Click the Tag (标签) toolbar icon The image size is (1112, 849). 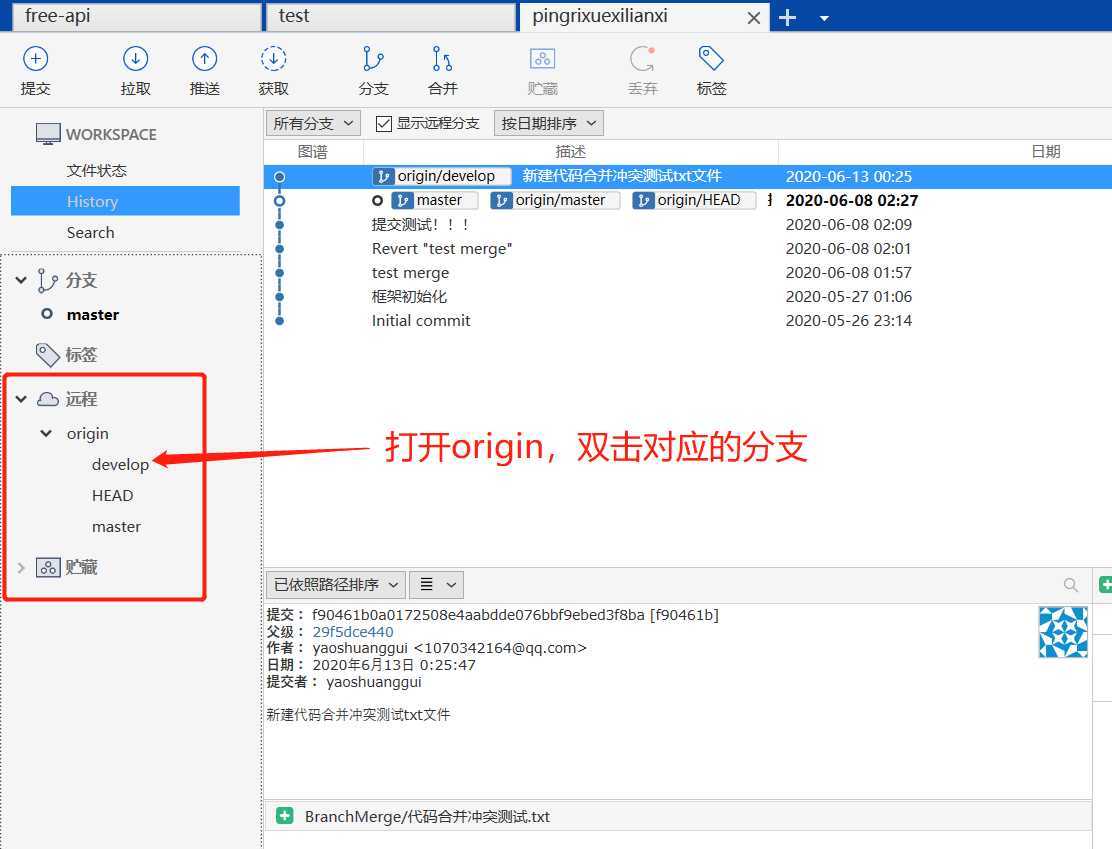point(711,59)
